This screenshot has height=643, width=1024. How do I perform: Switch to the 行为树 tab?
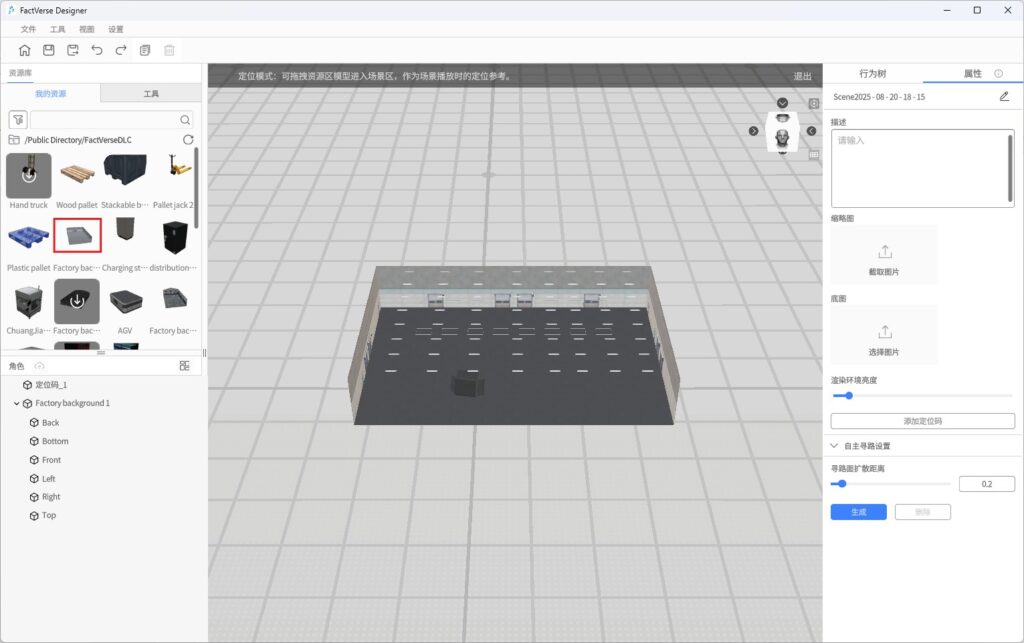pos(872,74)
